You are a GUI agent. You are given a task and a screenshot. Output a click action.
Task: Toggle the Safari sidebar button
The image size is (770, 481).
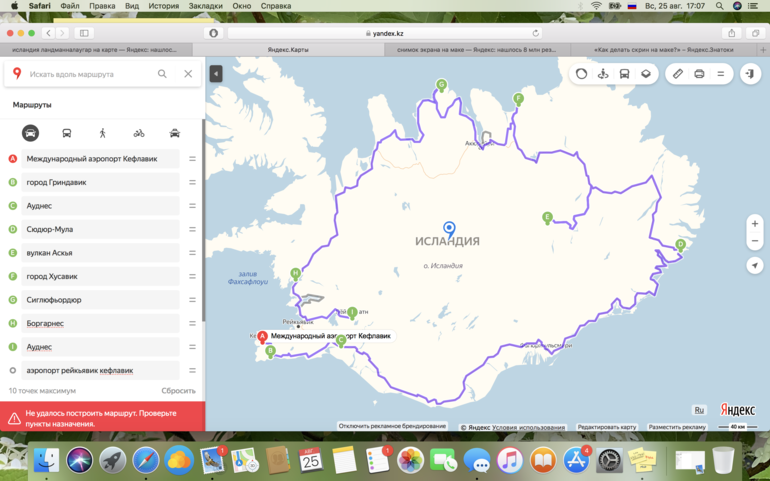(84, 33)
